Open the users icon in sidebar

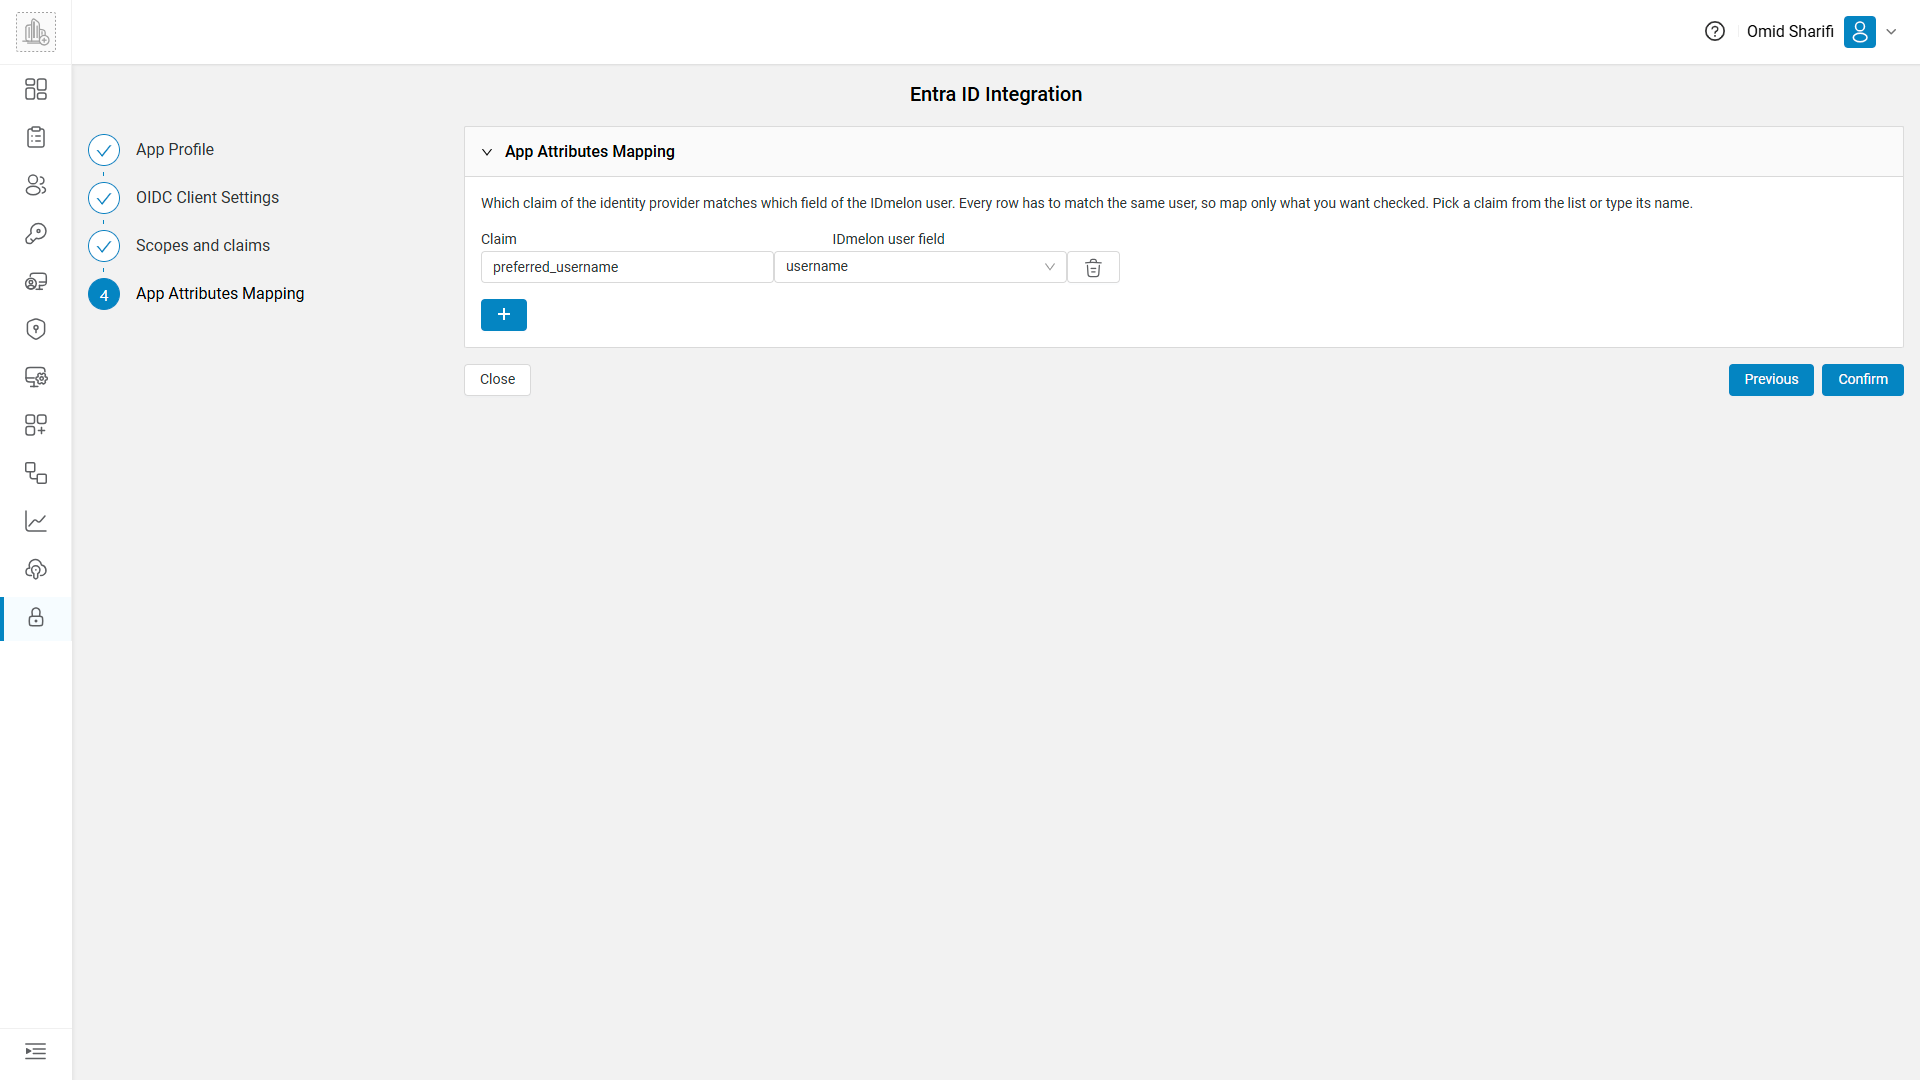tap(36, 185)
